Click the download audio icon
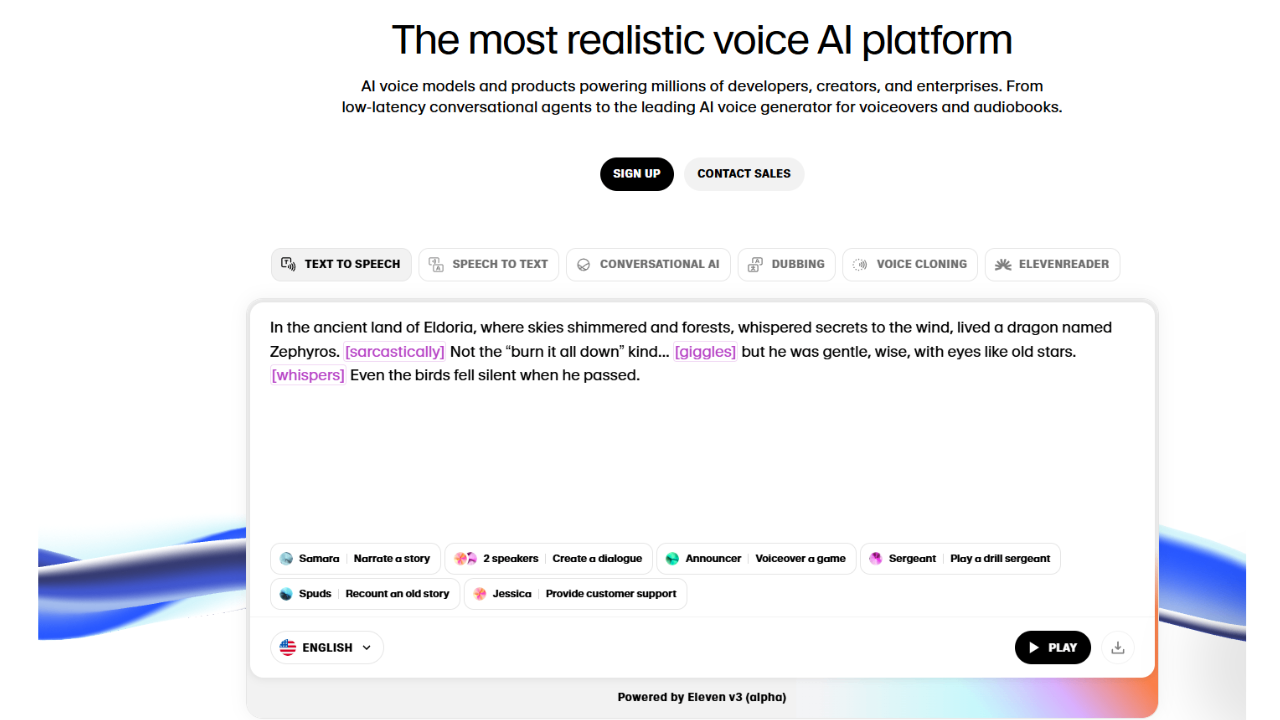 [1117, 647]
